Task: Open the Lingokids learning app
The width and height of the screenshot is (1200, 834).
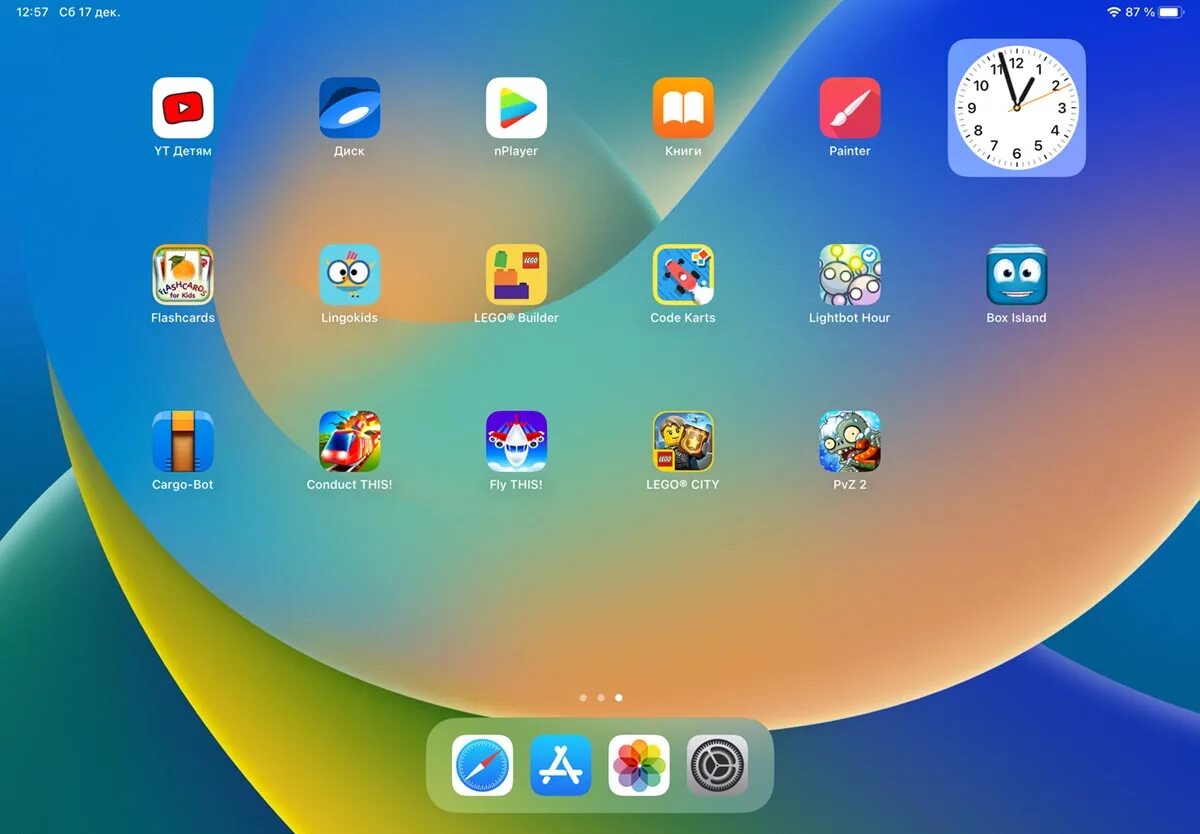Action: click(x=349, y=274)
